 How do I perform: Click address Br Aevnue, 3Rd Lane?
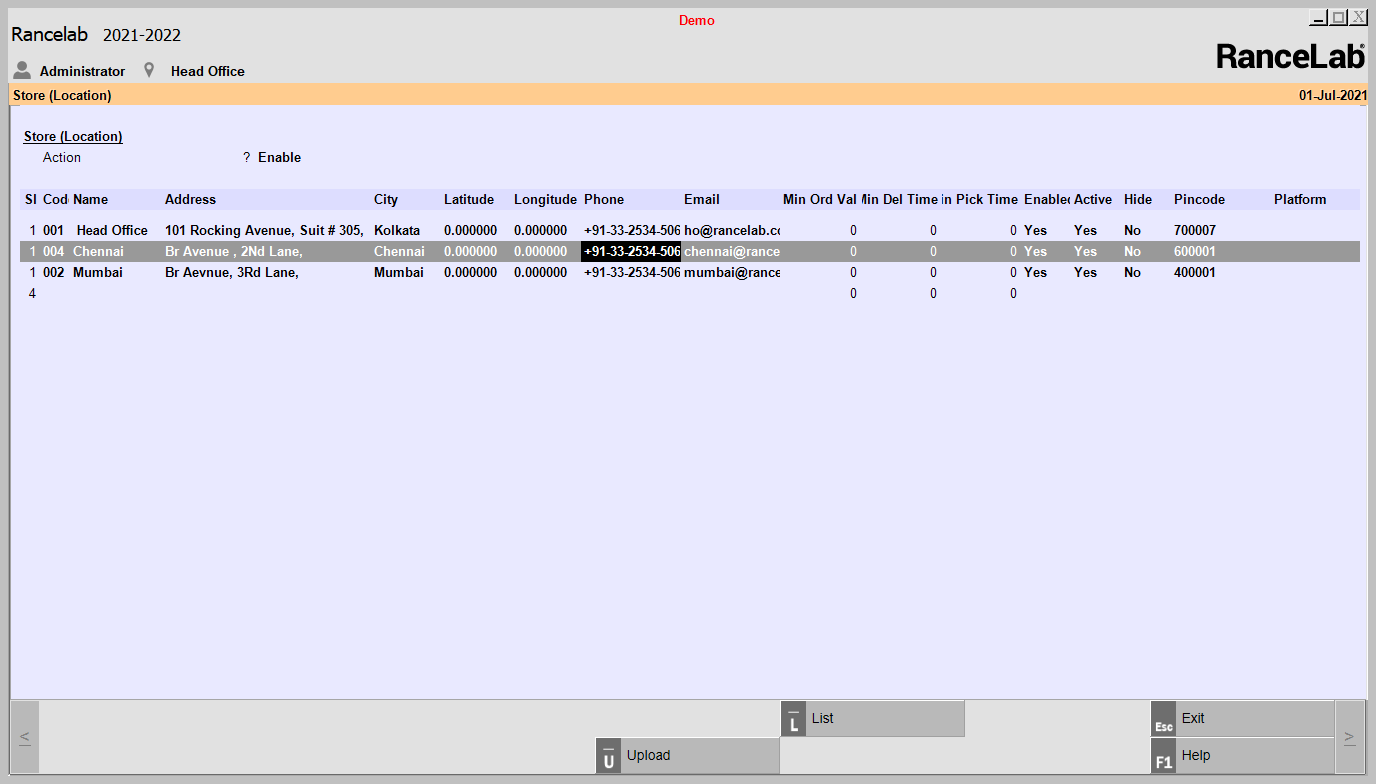point(232,273)
